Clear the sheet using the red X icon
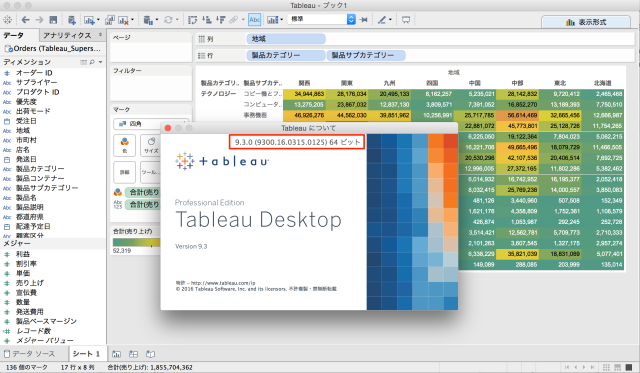 point(123,20)
